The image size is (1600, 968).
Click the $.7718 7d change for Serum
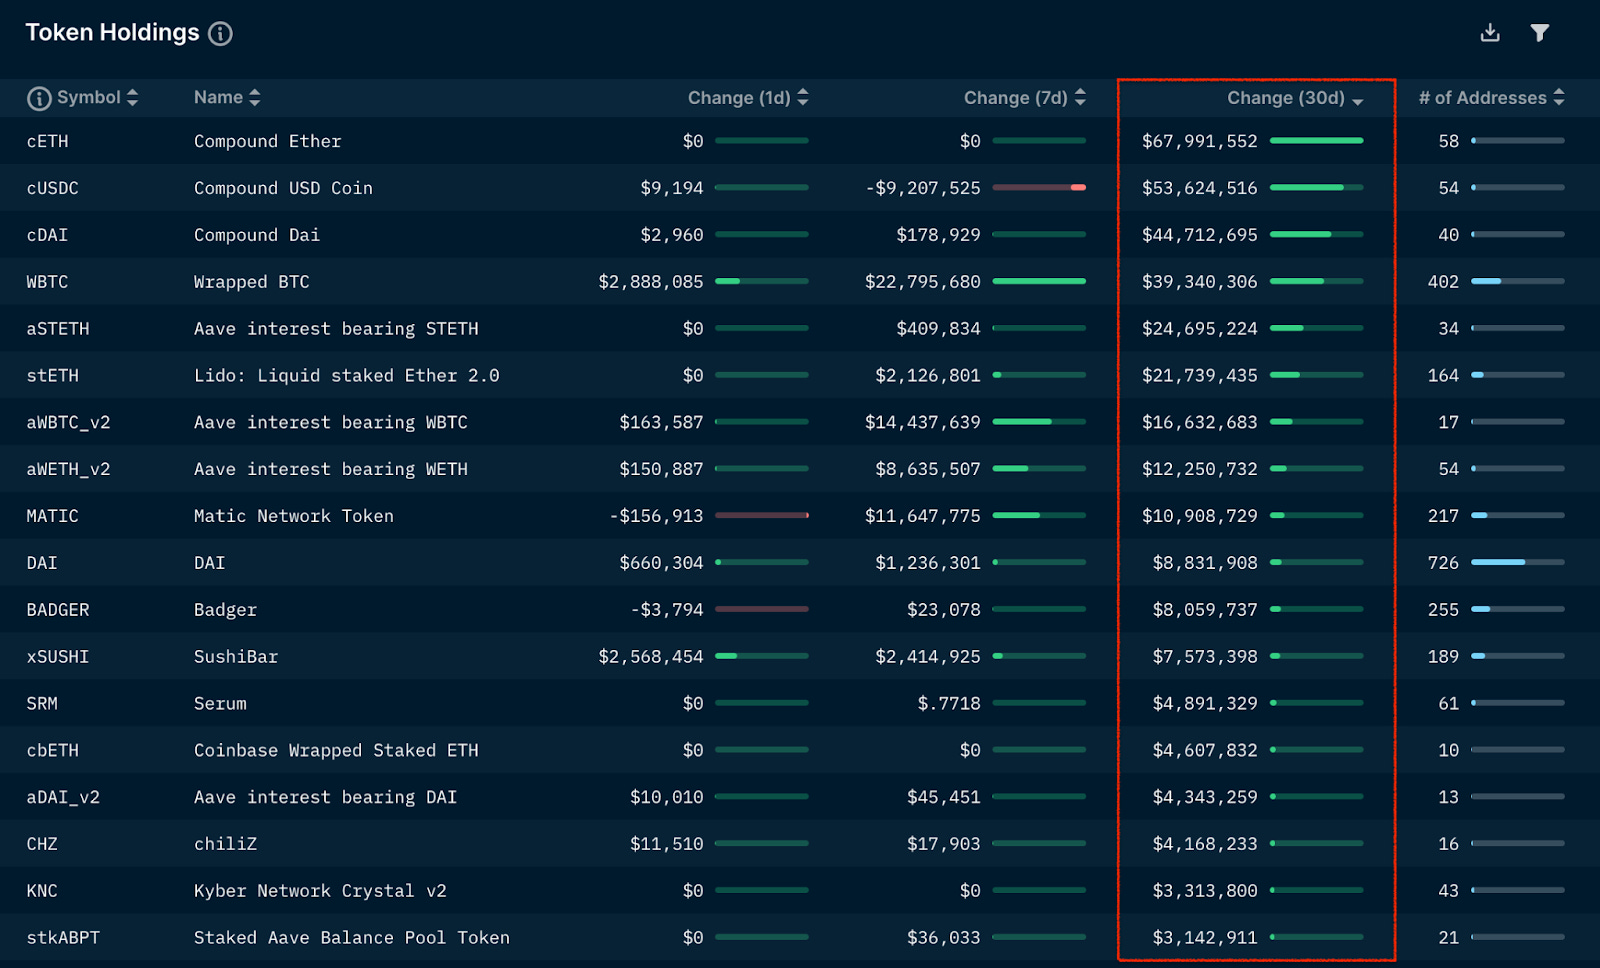pos(949,704)
